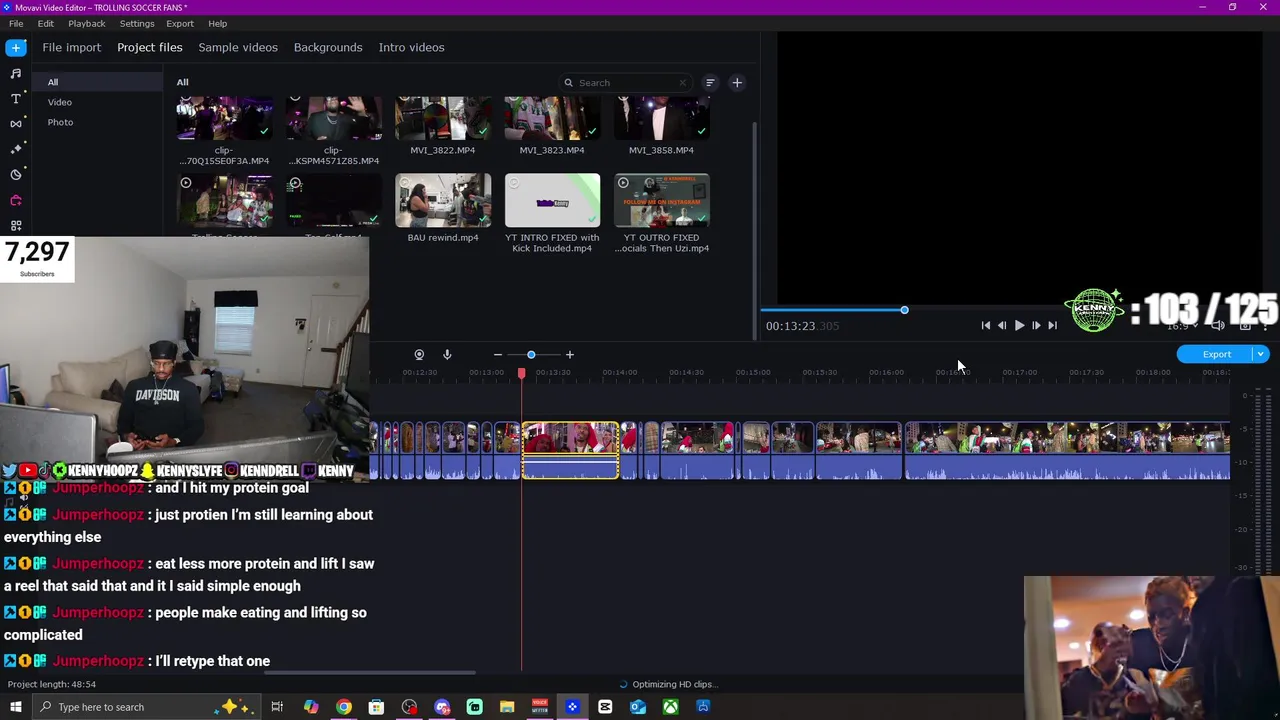Click the Project length: 48:54 status text
The height and width of the screenshot is (720, 1280).
coord(52,684)
